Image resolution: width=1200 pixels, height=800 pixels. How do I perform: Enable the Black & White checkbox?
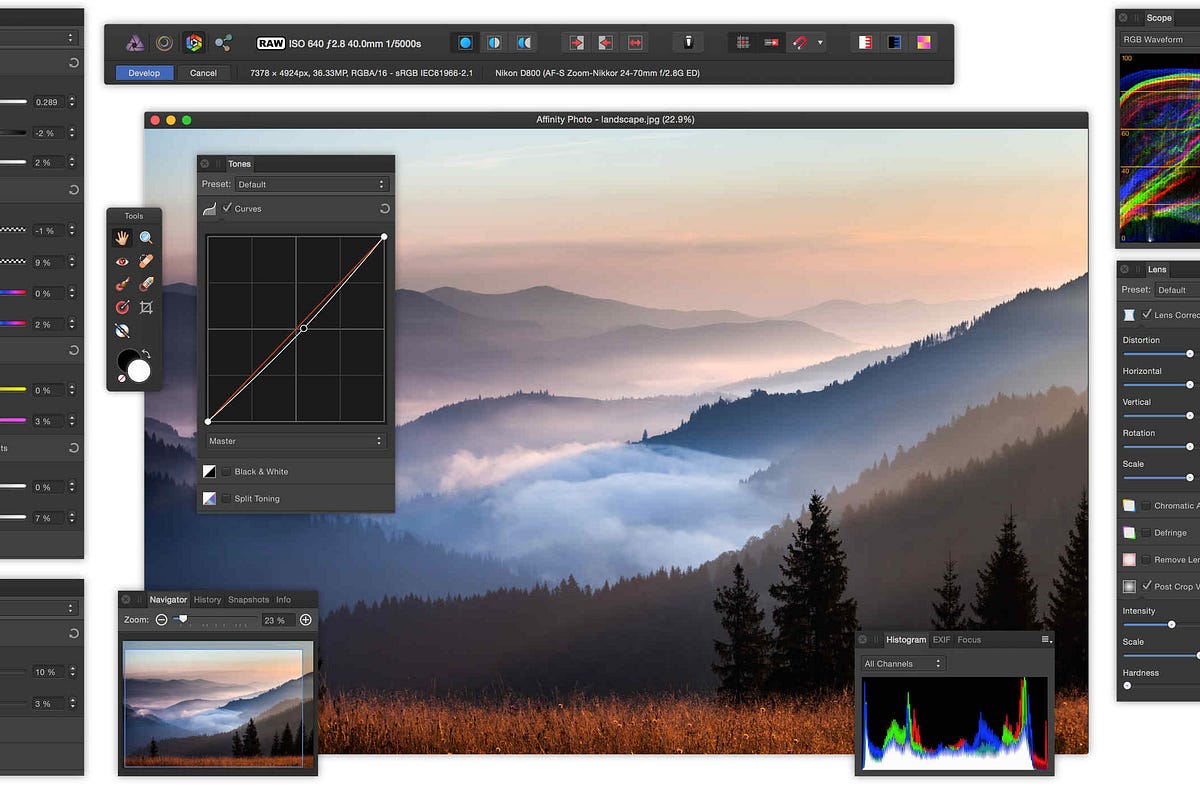(x=226, y=471)
